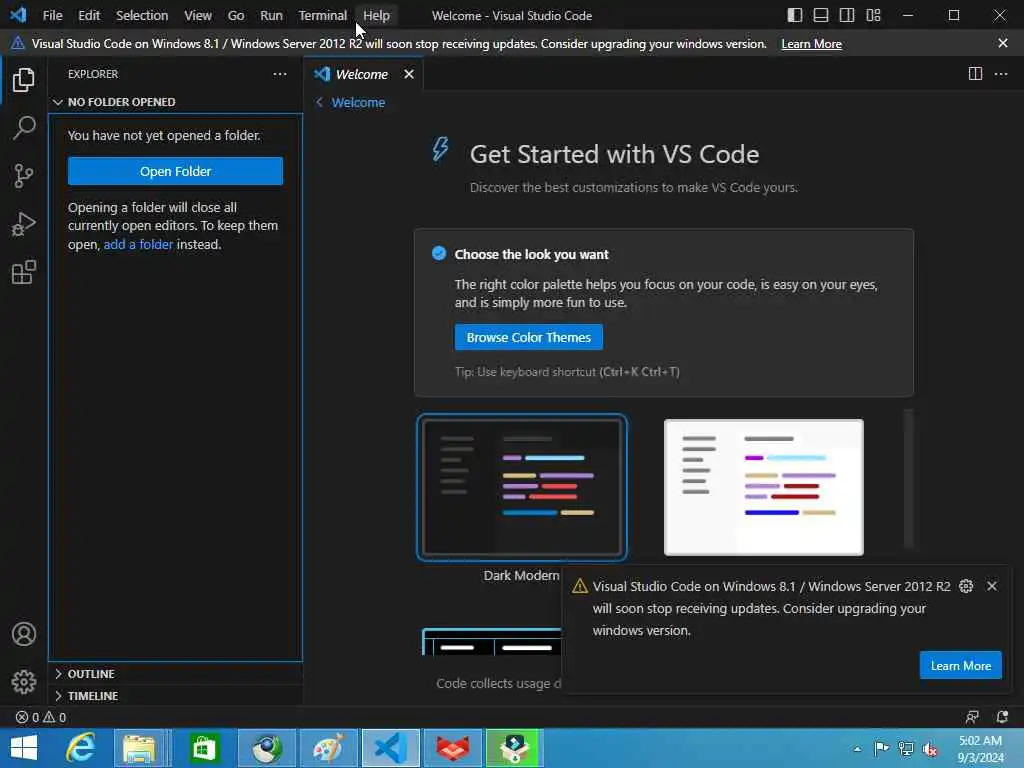Click the walkthrough vertical scrollbar

coord(908,479)
